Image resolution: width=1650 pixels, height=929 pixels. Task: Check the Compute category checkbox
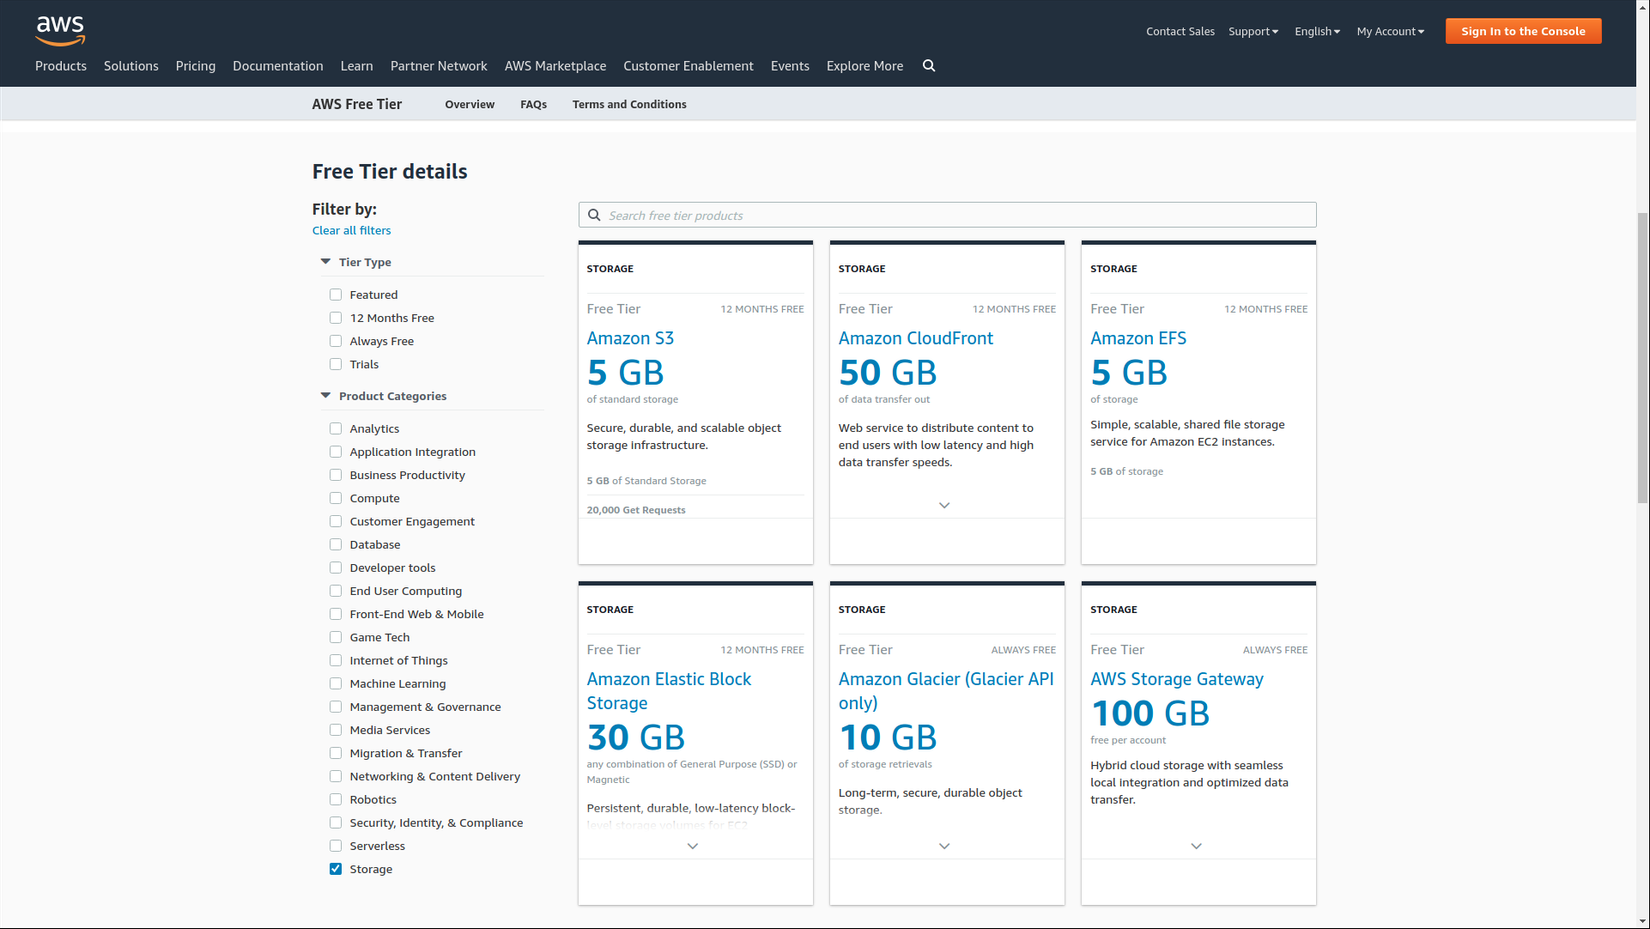coord(336,498)
